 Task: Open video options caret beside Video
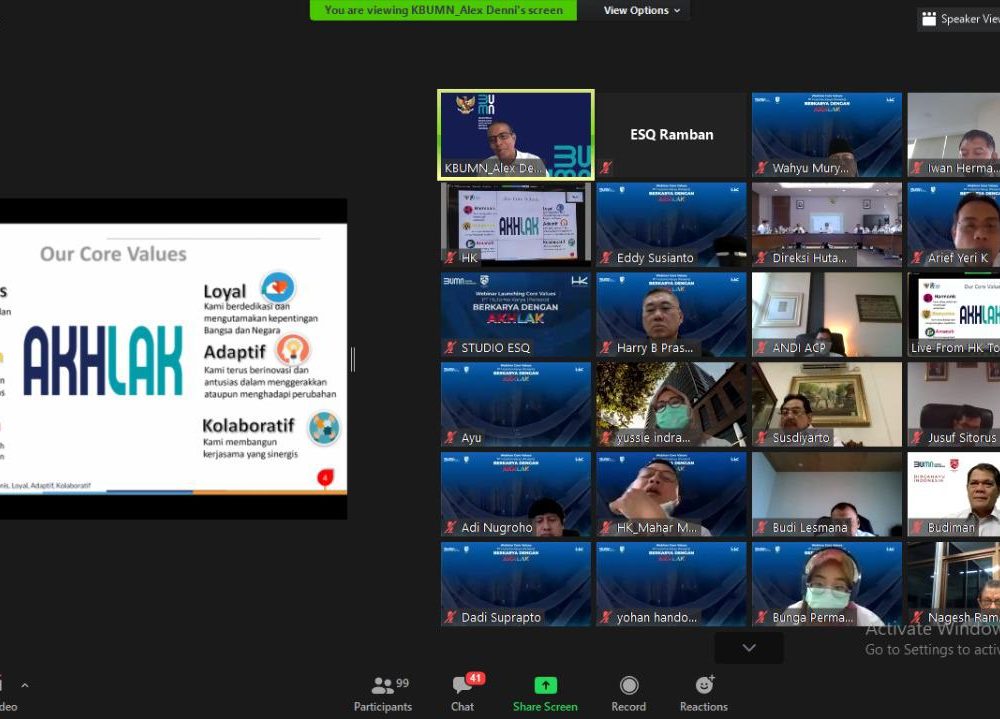coord(25,686)
